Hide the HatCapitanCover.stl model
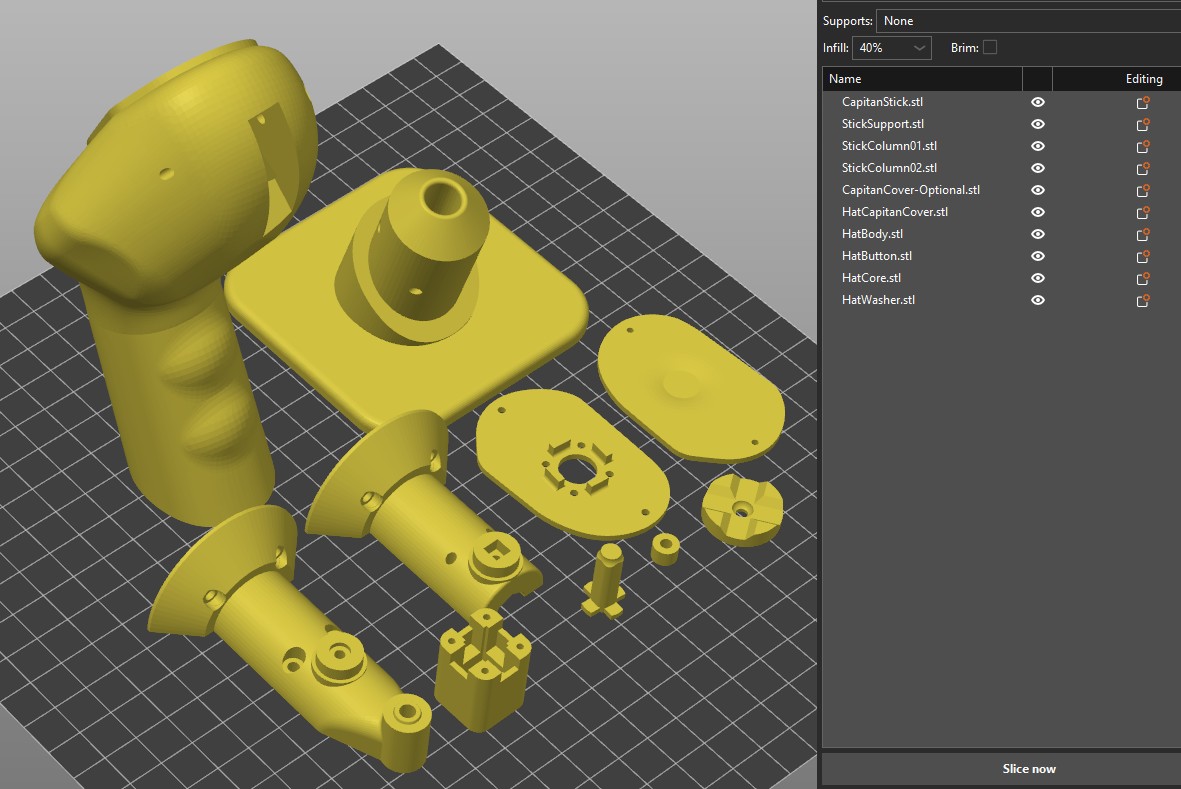 pyautogui.click(x=1038, y=212)
